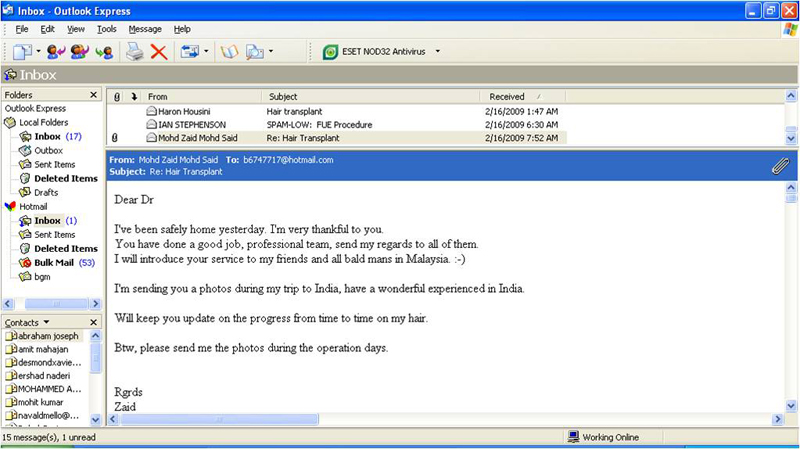The image size is (800, 449).
Task: Open the ESET NOD32 Antivirus dropdown arrow
Action: (x=438, y=52)
